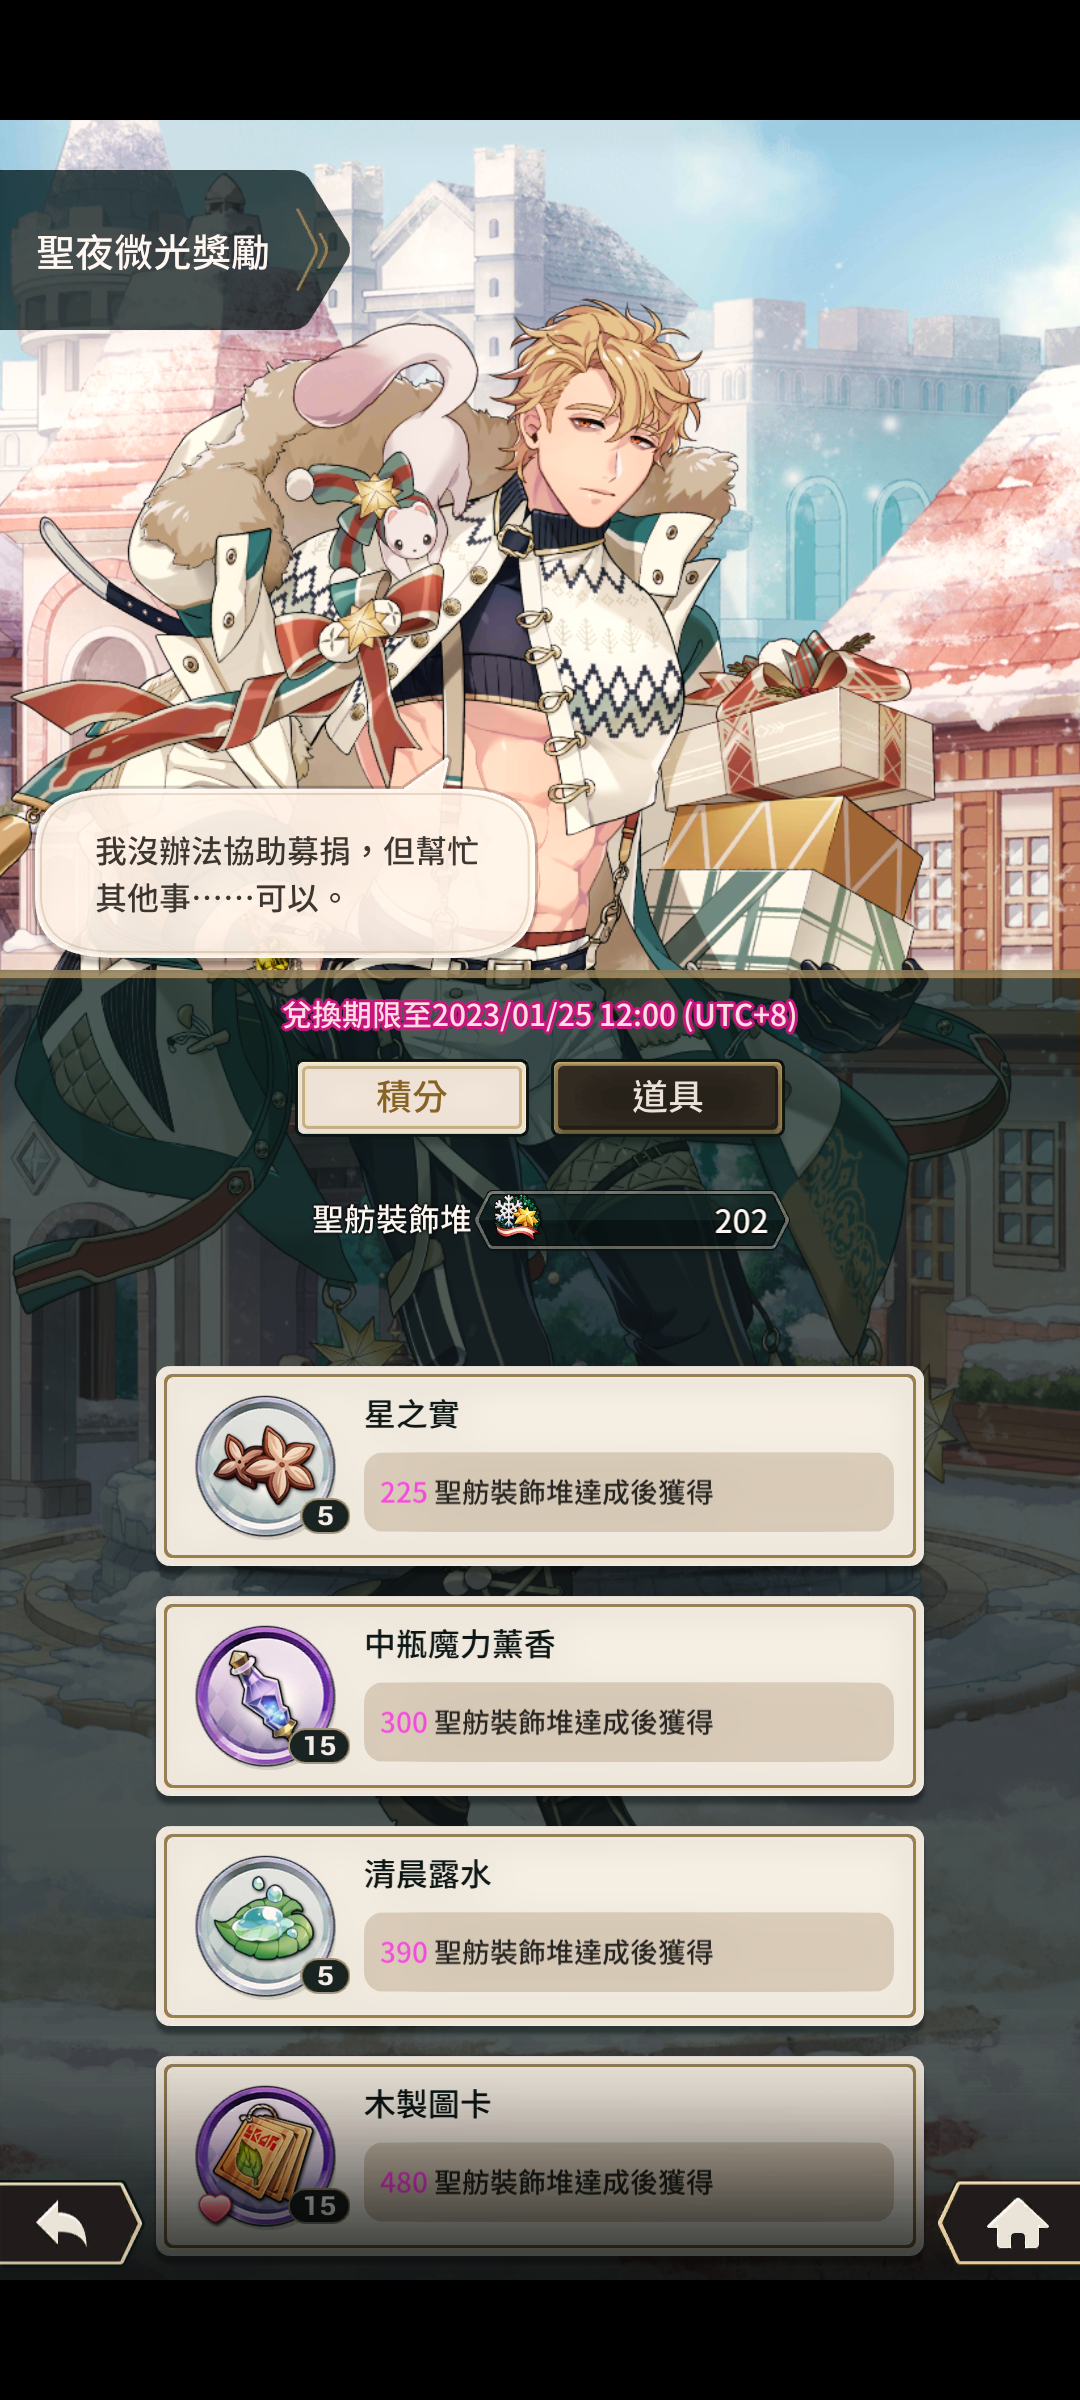Tap the heart badge on 木製圖卡 icon

pyautogui.click(x=214, y=2208)
